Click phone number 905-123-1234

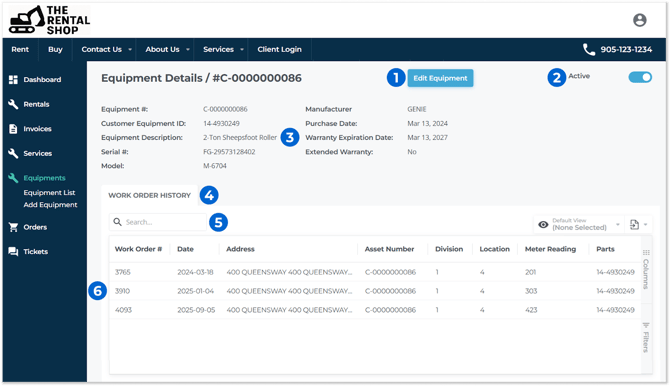626,50
